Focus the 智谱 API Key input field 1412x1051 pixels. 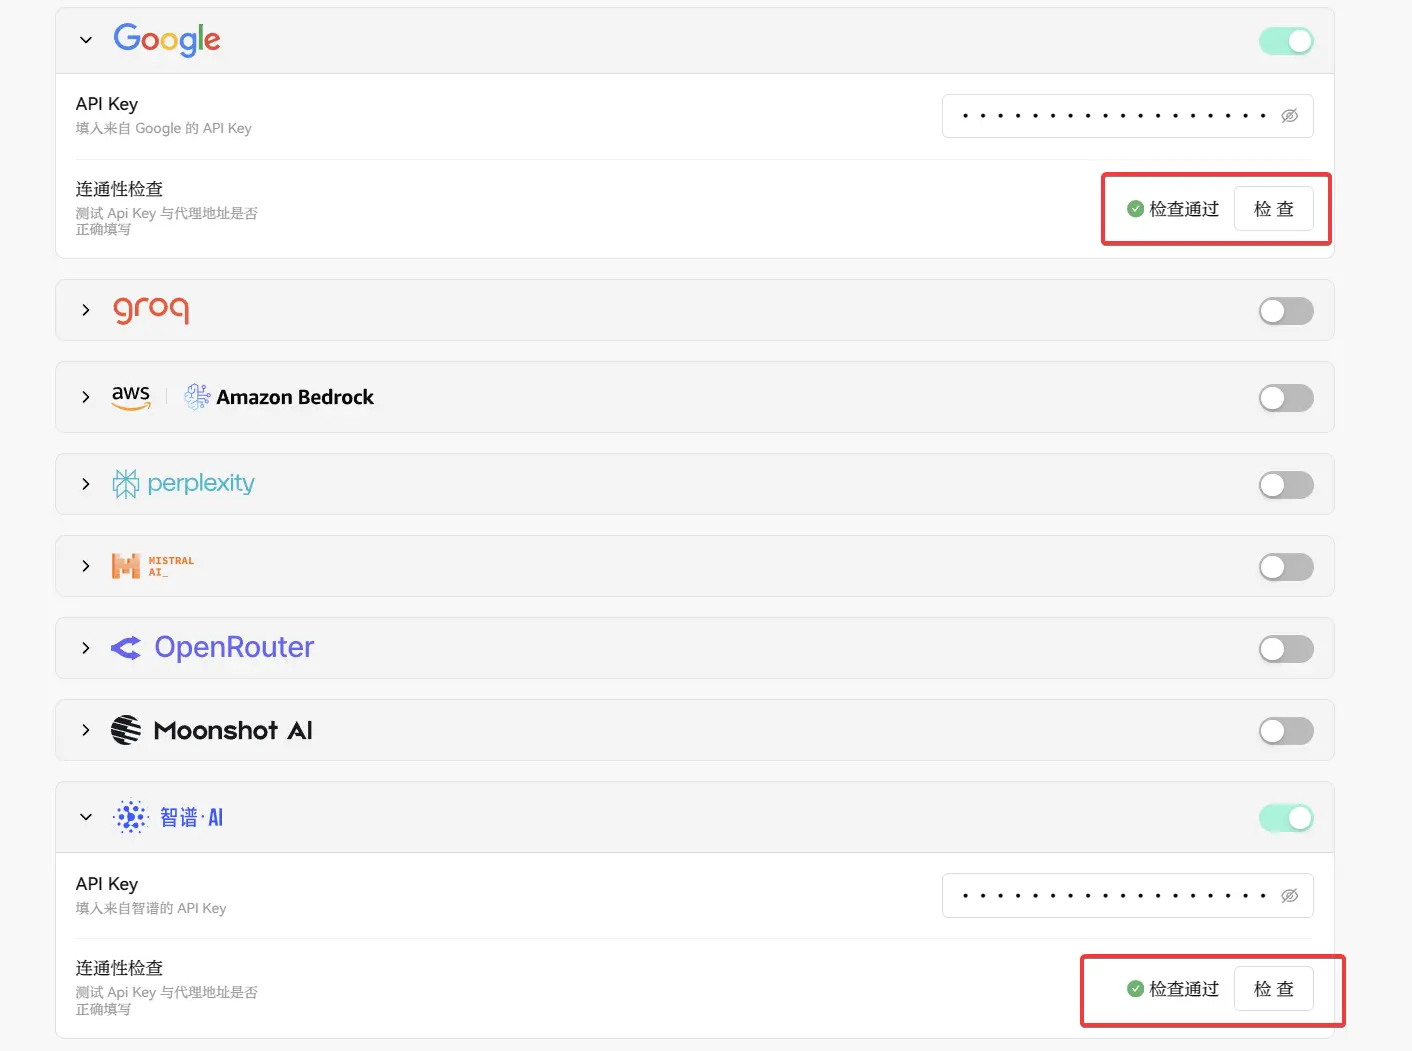1110,896
